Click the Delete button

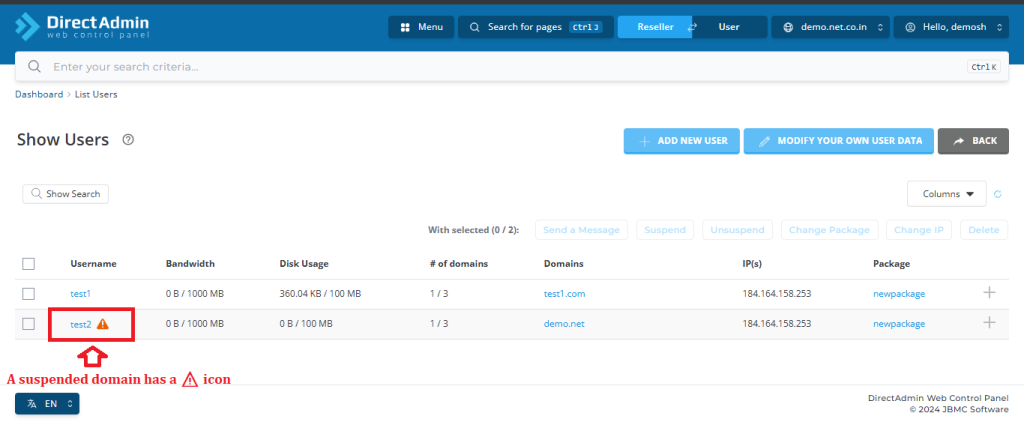click(984, 230)
